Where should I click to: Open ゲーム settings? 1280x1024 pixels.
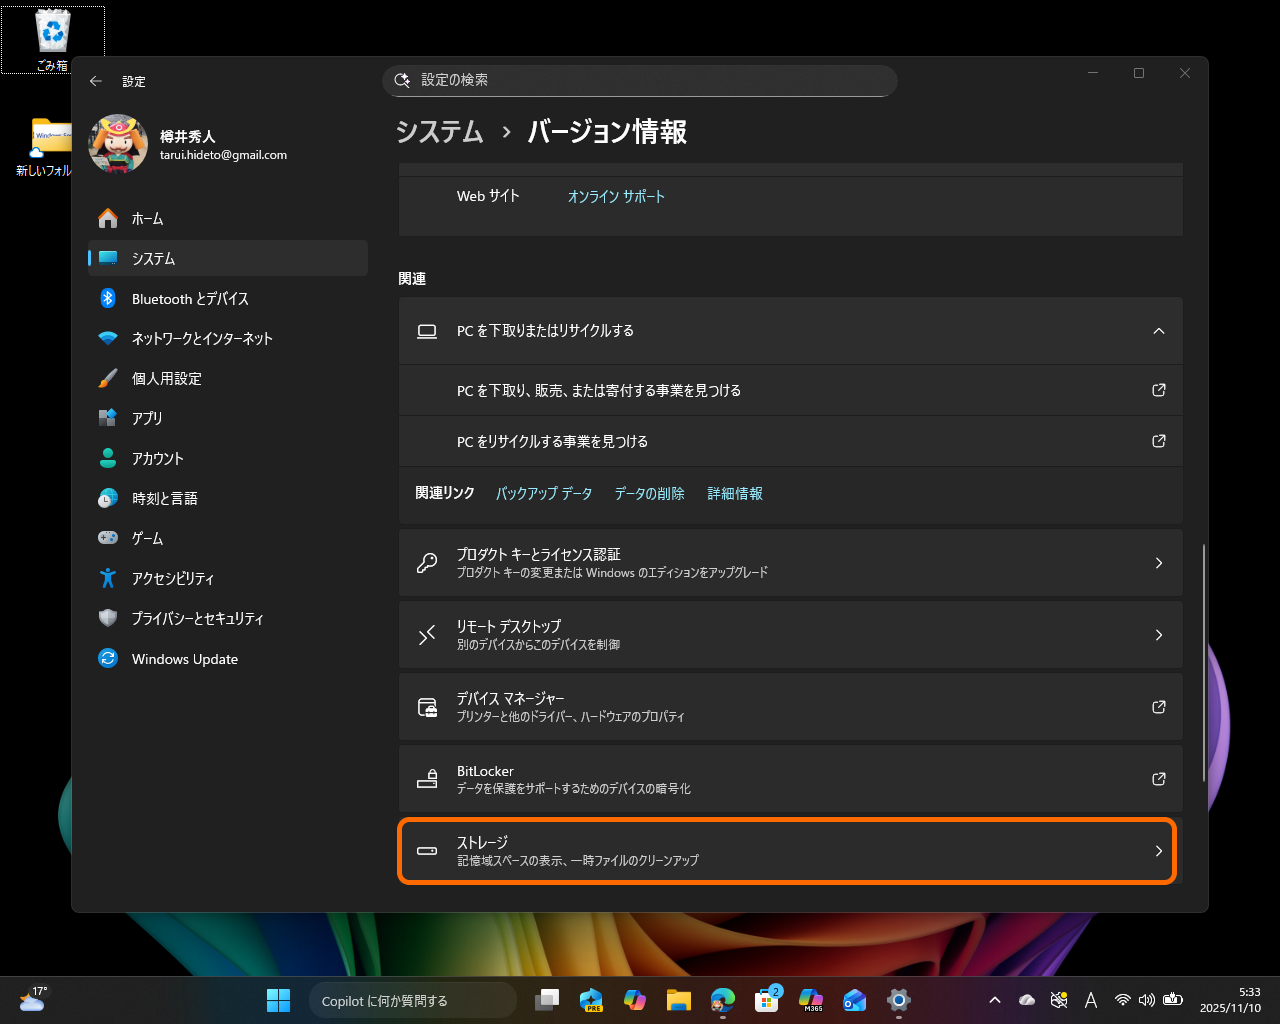228,538
